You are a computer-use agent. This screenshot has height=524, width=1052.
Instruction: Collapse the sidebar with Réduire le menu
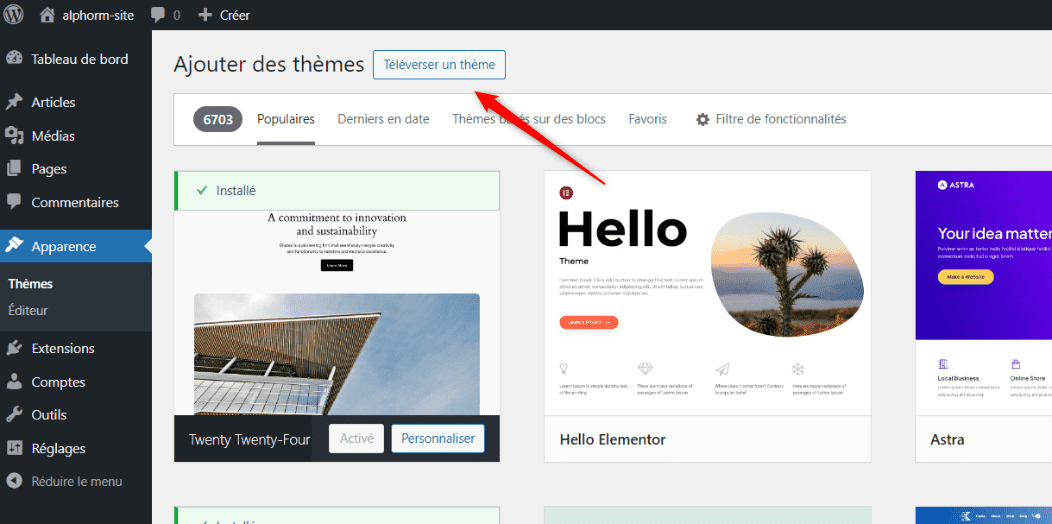76,481
